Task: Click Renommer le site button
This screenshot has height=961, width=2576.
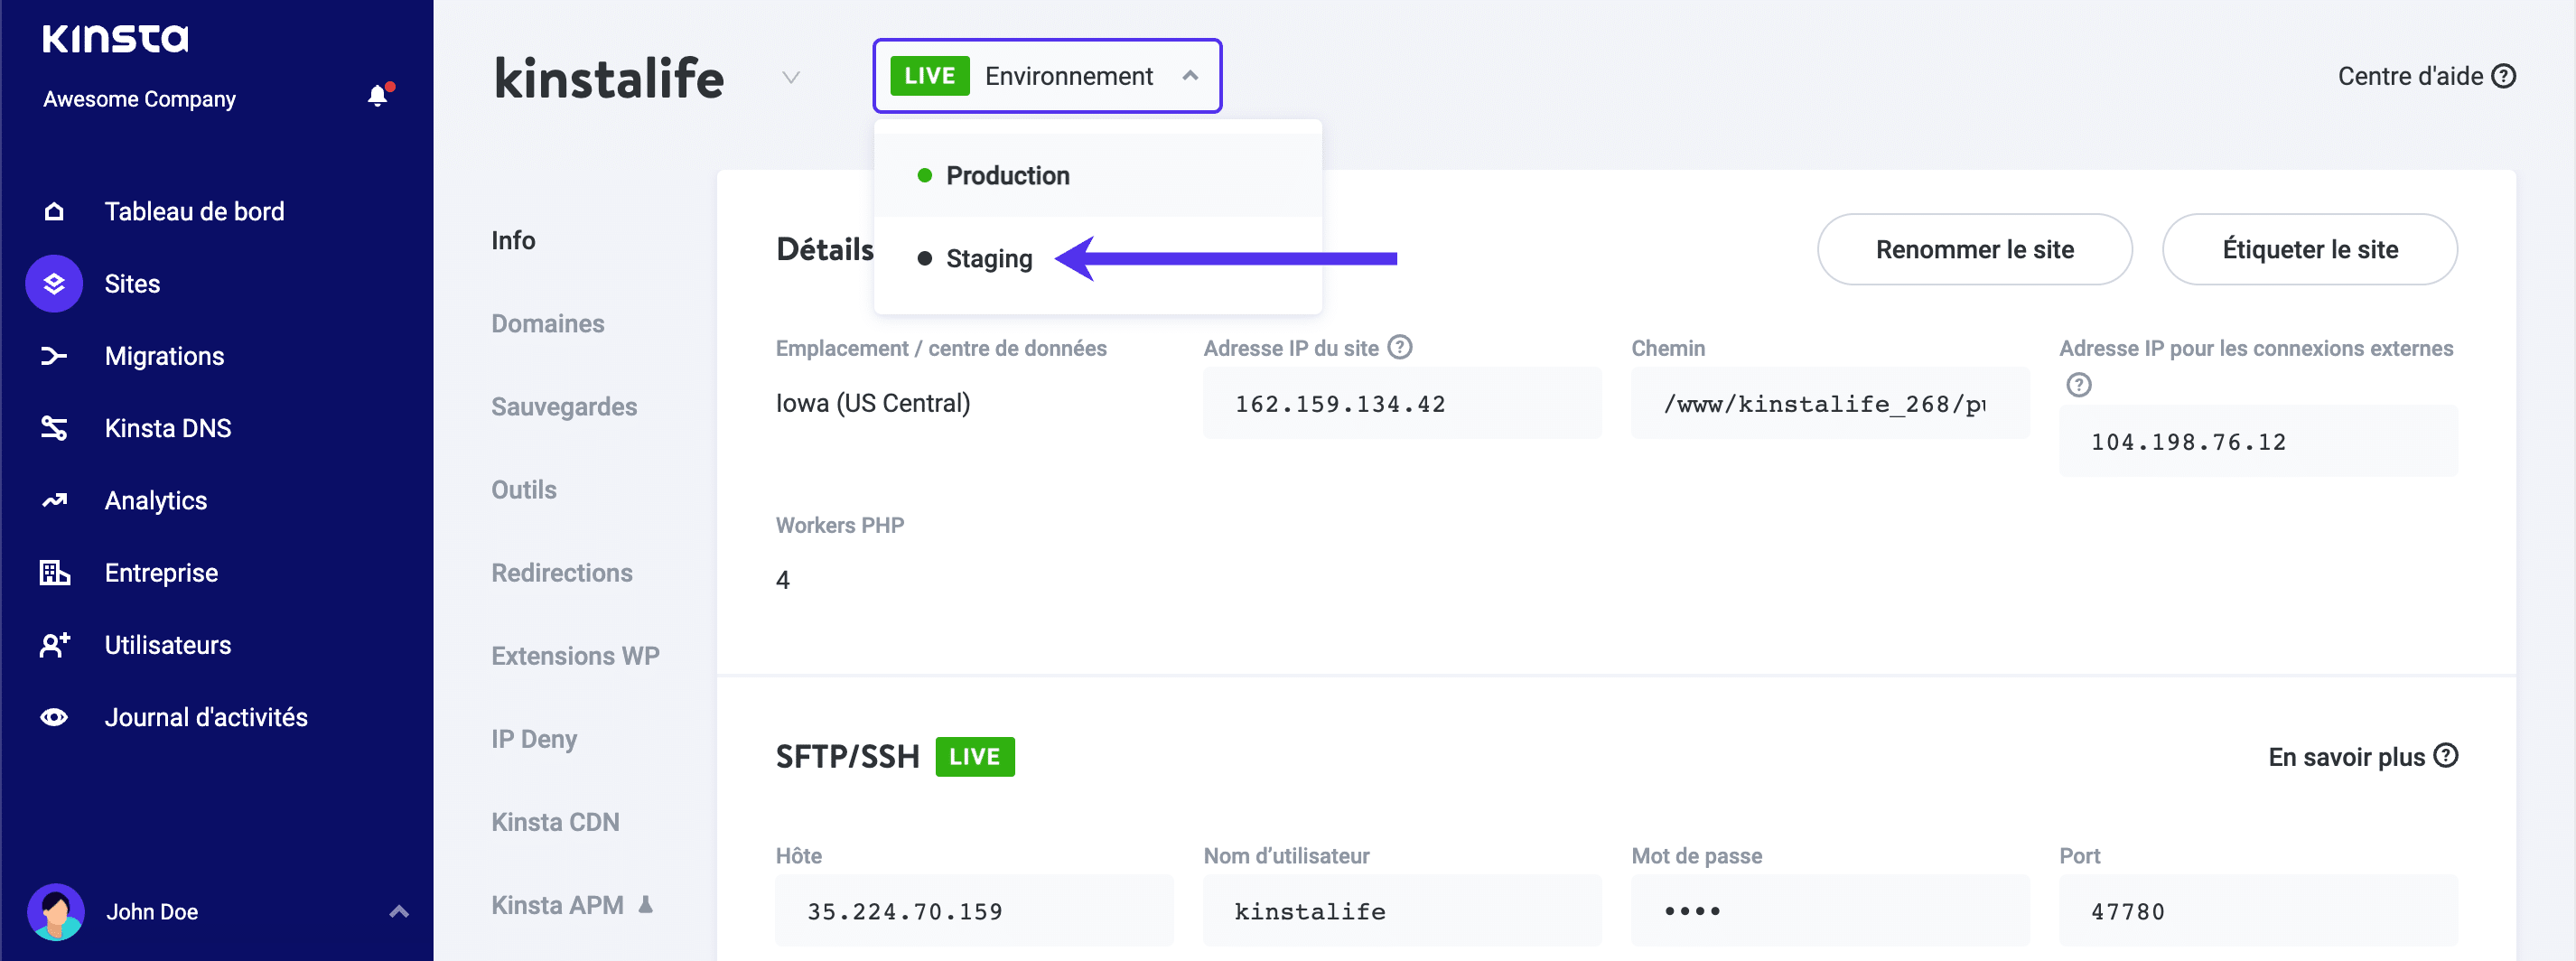Action: (1974, 249)
